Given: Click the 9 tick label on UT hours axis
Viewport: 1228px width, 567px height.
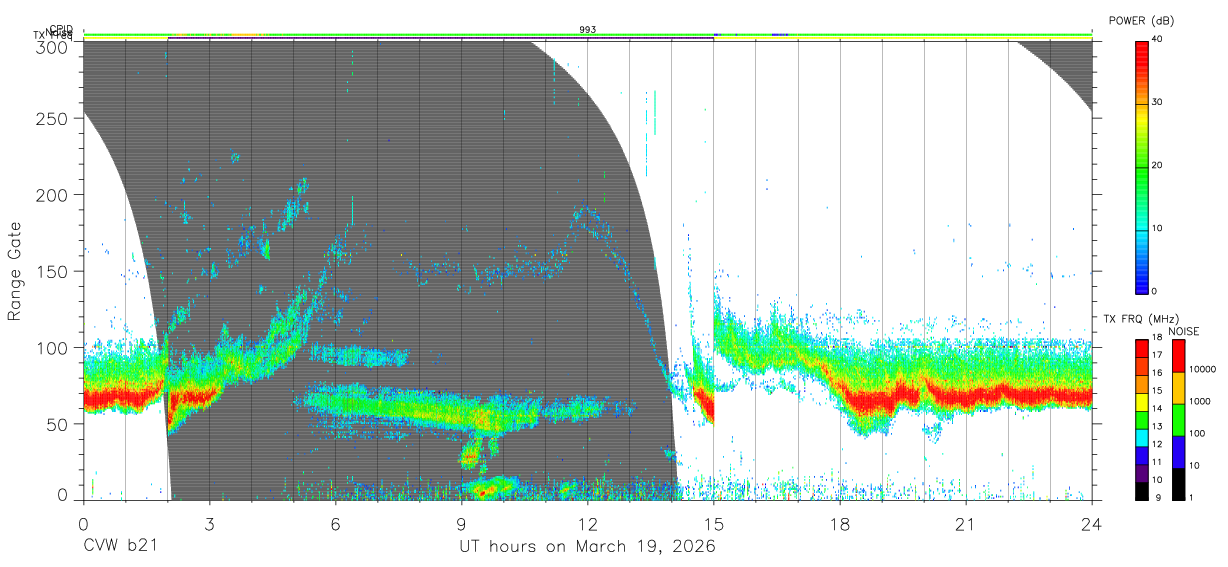Looking at the screenshot, I should (x=461, y=523).
